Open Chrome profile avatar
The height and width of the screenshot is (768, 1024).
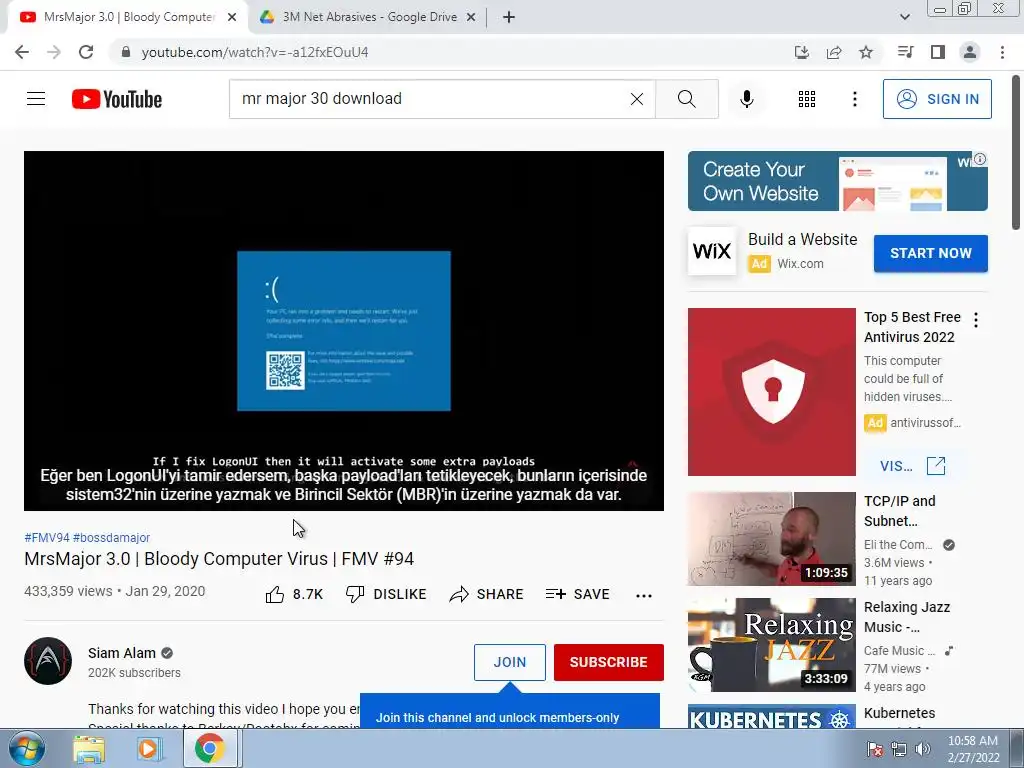[x=970, y=52]
